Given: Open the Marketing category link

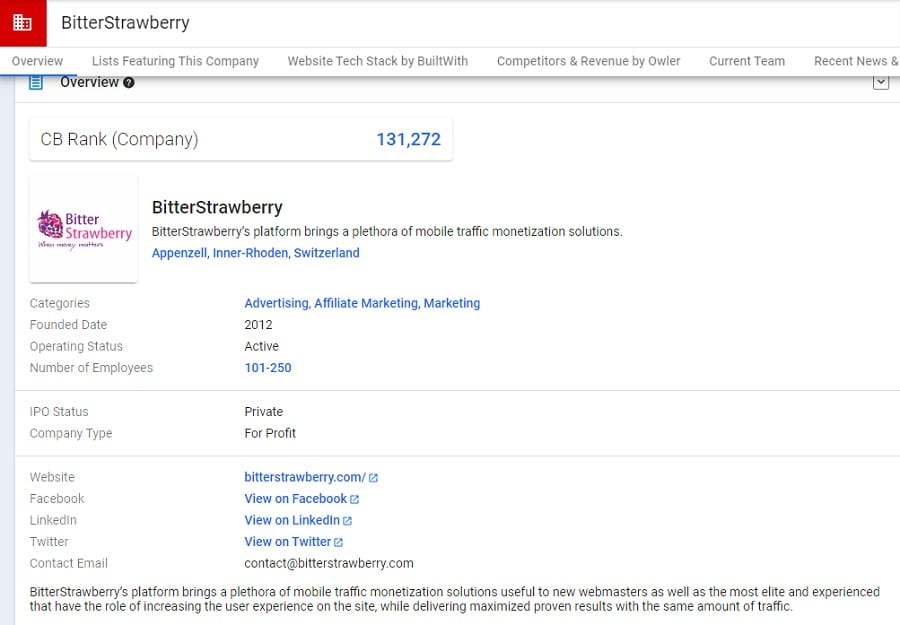Looking at the screenshot, I should 452,303.
